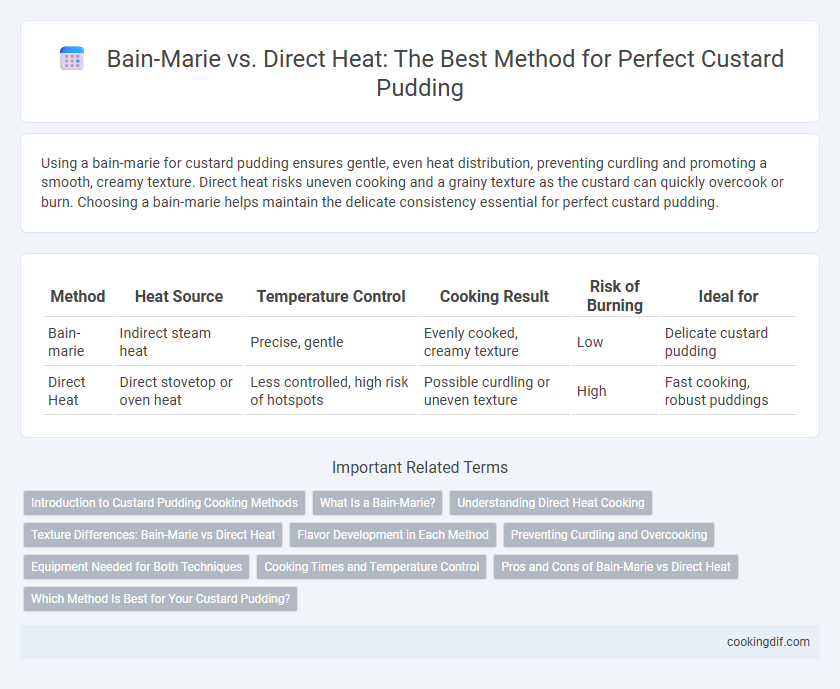This screenshot has height=689, width=840.
Task: Click Equipment Needed for Both Techniques tag
Action: (x=137, y=567)
